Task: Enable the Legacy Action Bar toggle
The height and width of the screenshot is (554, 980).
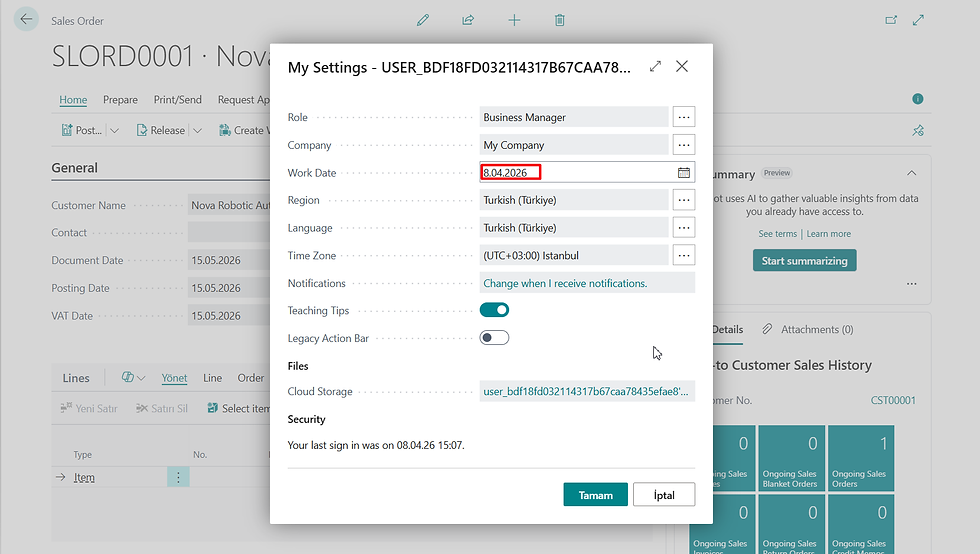Action: (x=495, y=338)
